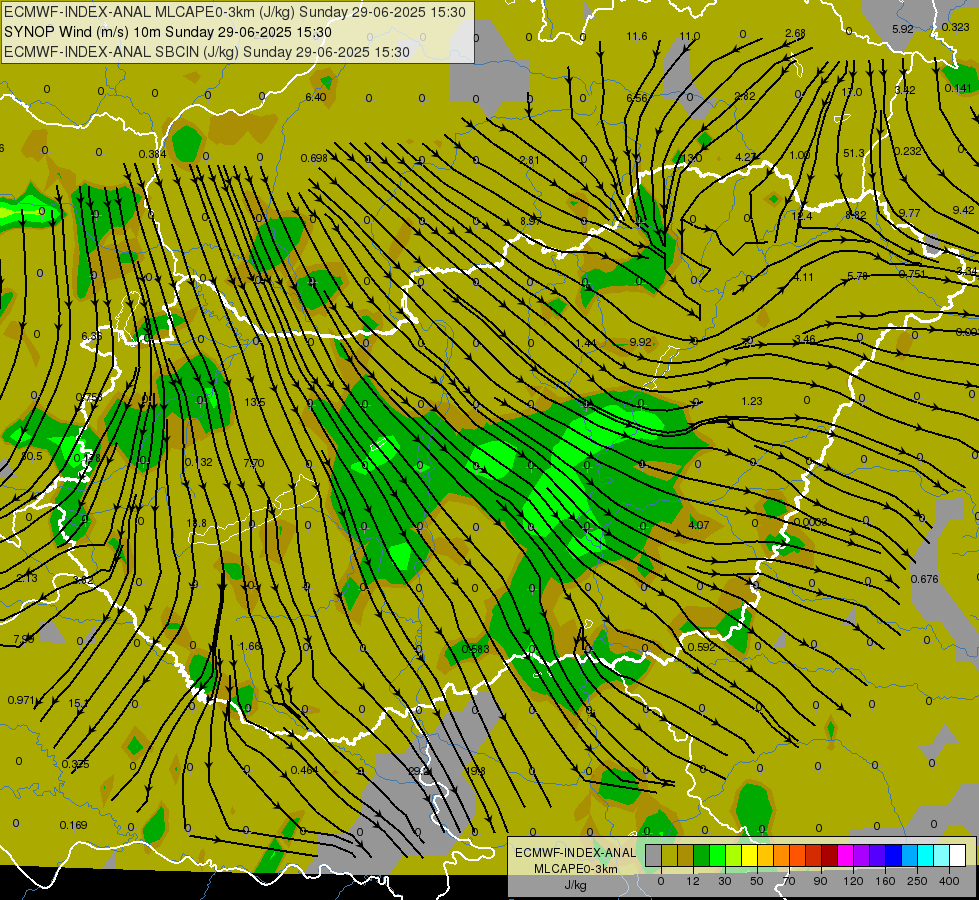
Task: Click the map value 5.78
Action: point(857,275)
